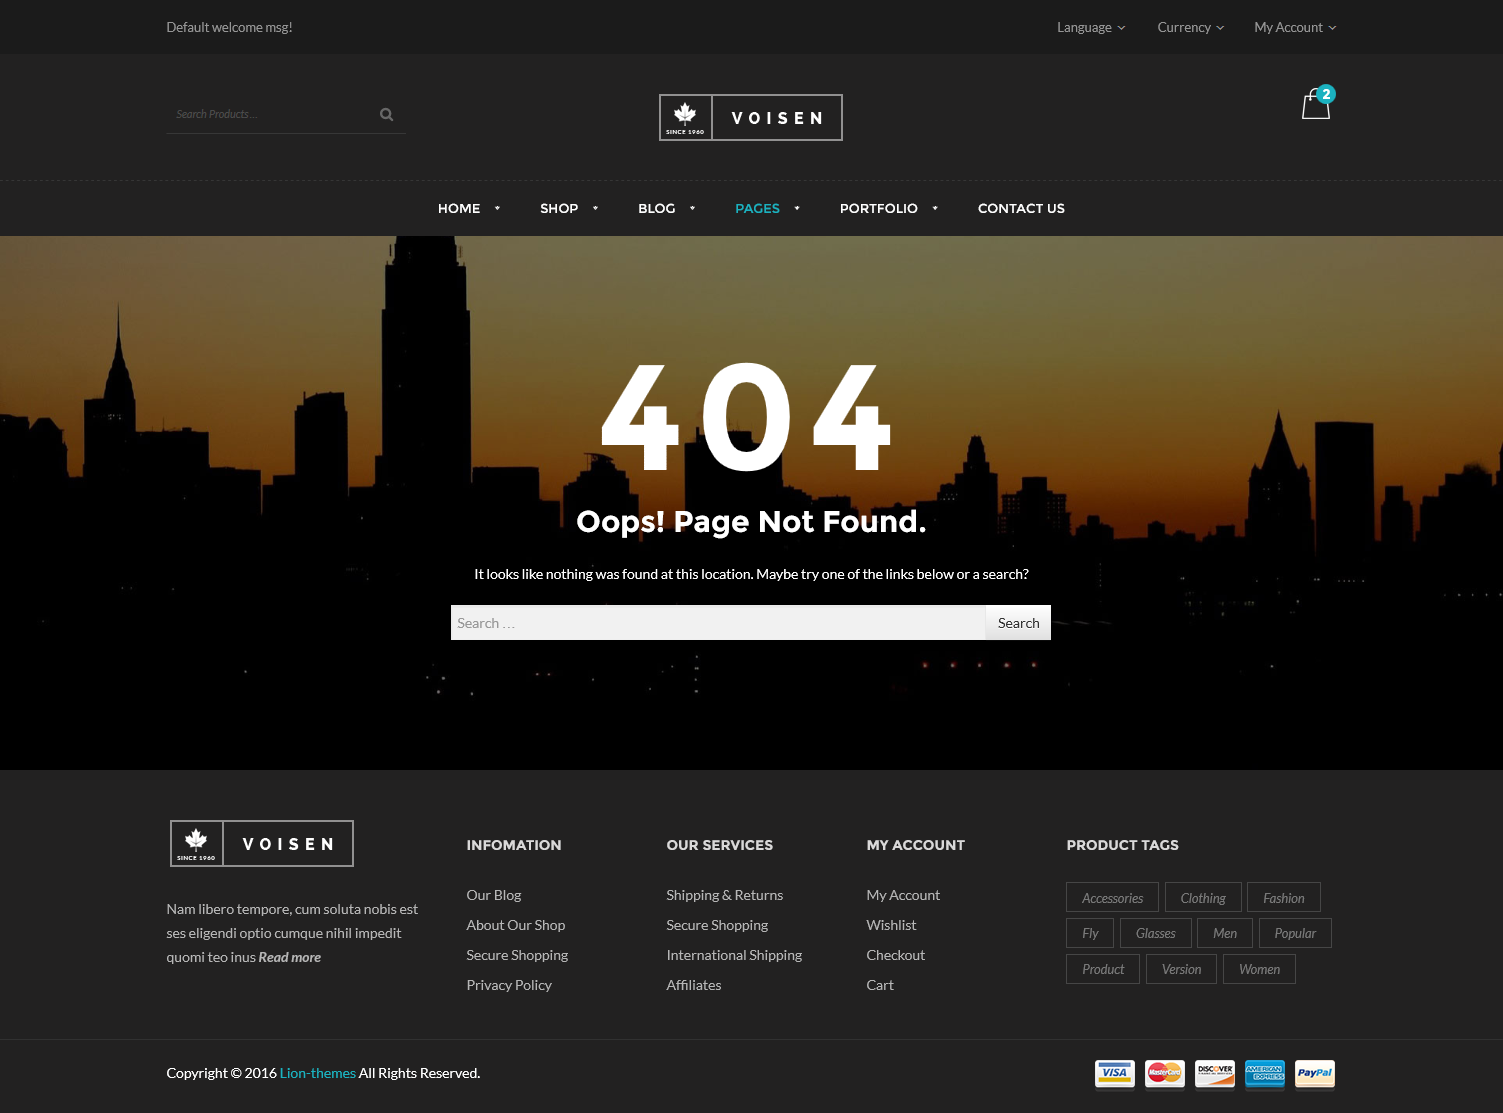The width and height of the screenshot is (1503, 1113).
Task: Click the search magnifier icon in header
Action: pos(386,114)
